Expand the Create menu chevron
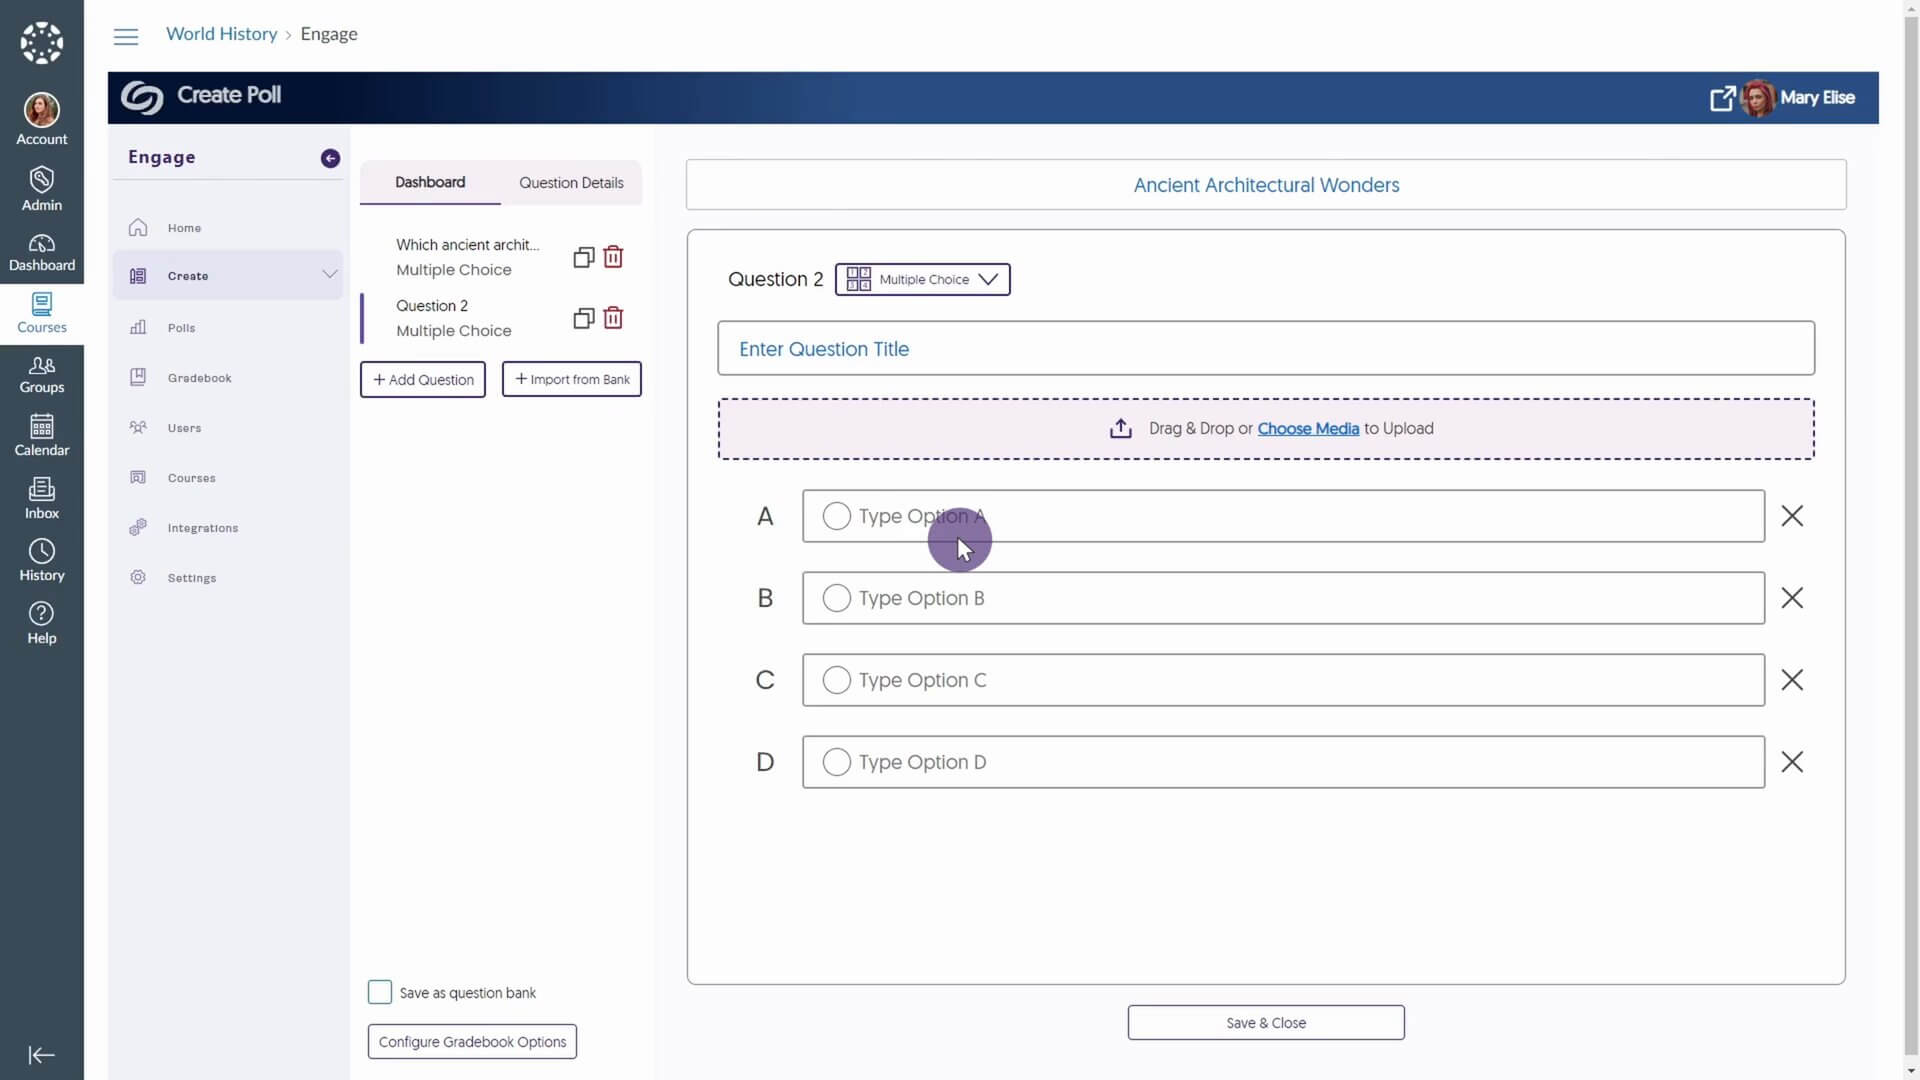Image resolution: width=1920 pixels, height=1080 pixels. (x=329, y=274)
